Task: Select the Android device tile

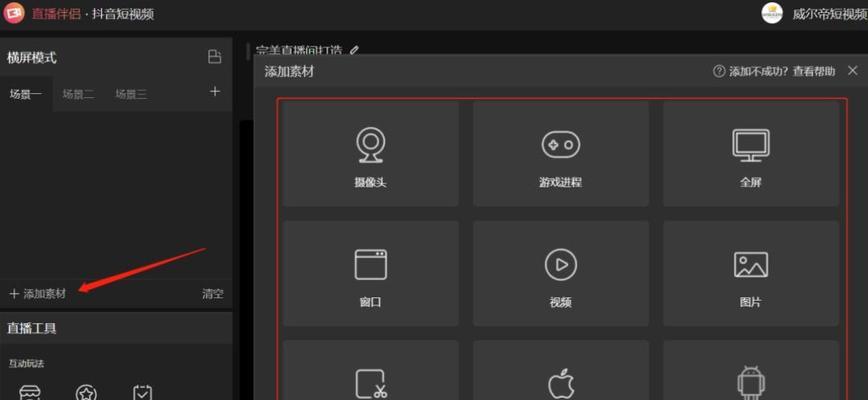Action: (751, 370)
